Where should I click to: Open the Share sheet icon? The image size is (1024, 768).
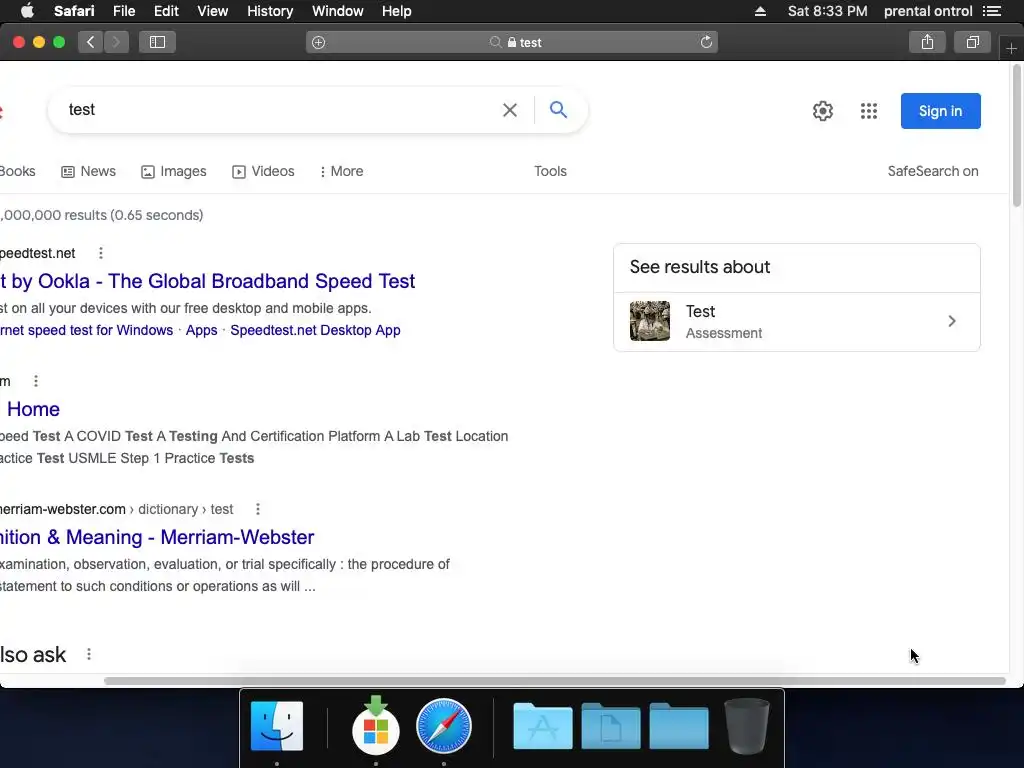tap(927, 42)
